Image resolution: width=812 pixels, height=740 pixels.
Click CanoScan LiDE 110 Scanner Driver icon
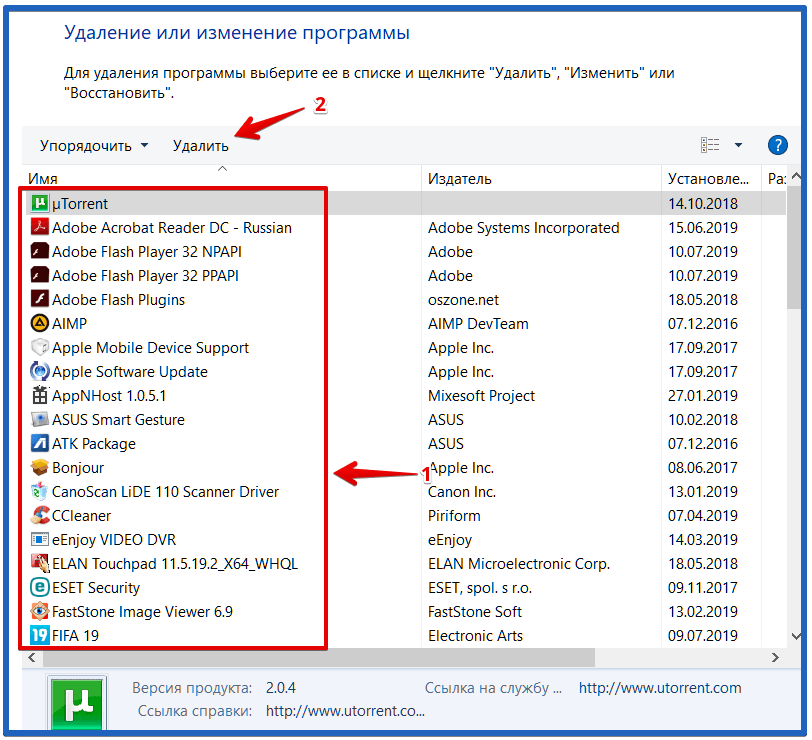(x=40, y=491)
